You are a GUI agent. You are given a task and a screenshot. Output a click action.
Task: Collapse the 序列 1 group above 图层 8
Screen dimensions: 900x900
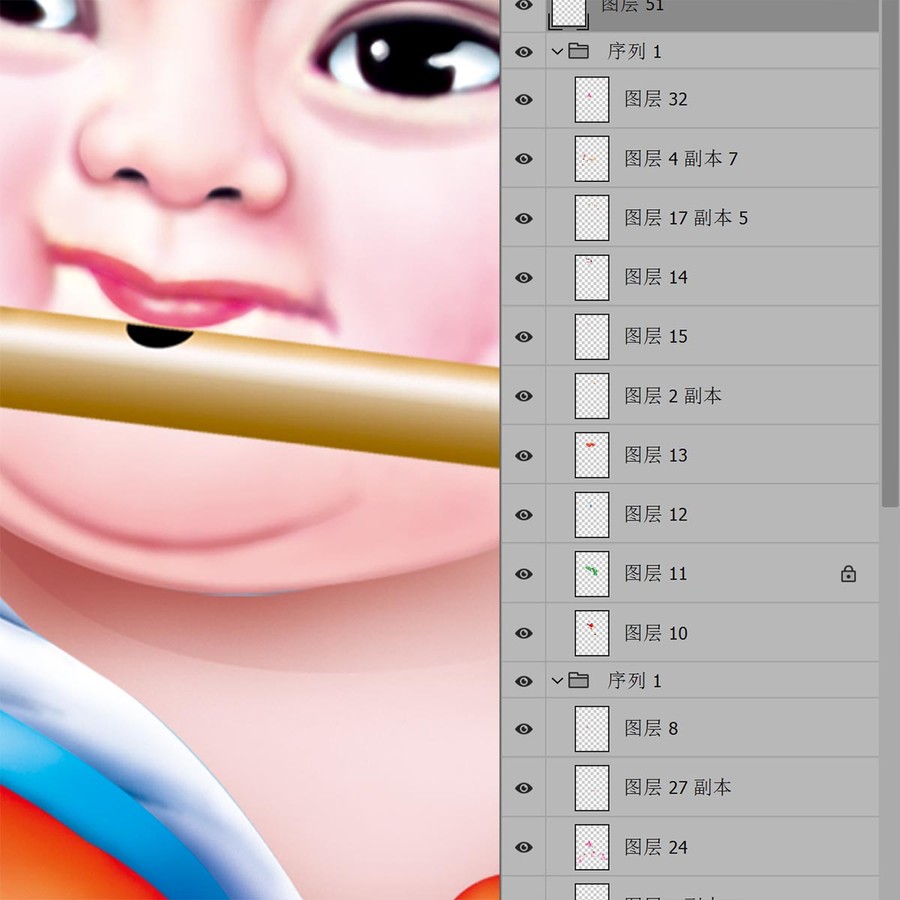point(557,681)
